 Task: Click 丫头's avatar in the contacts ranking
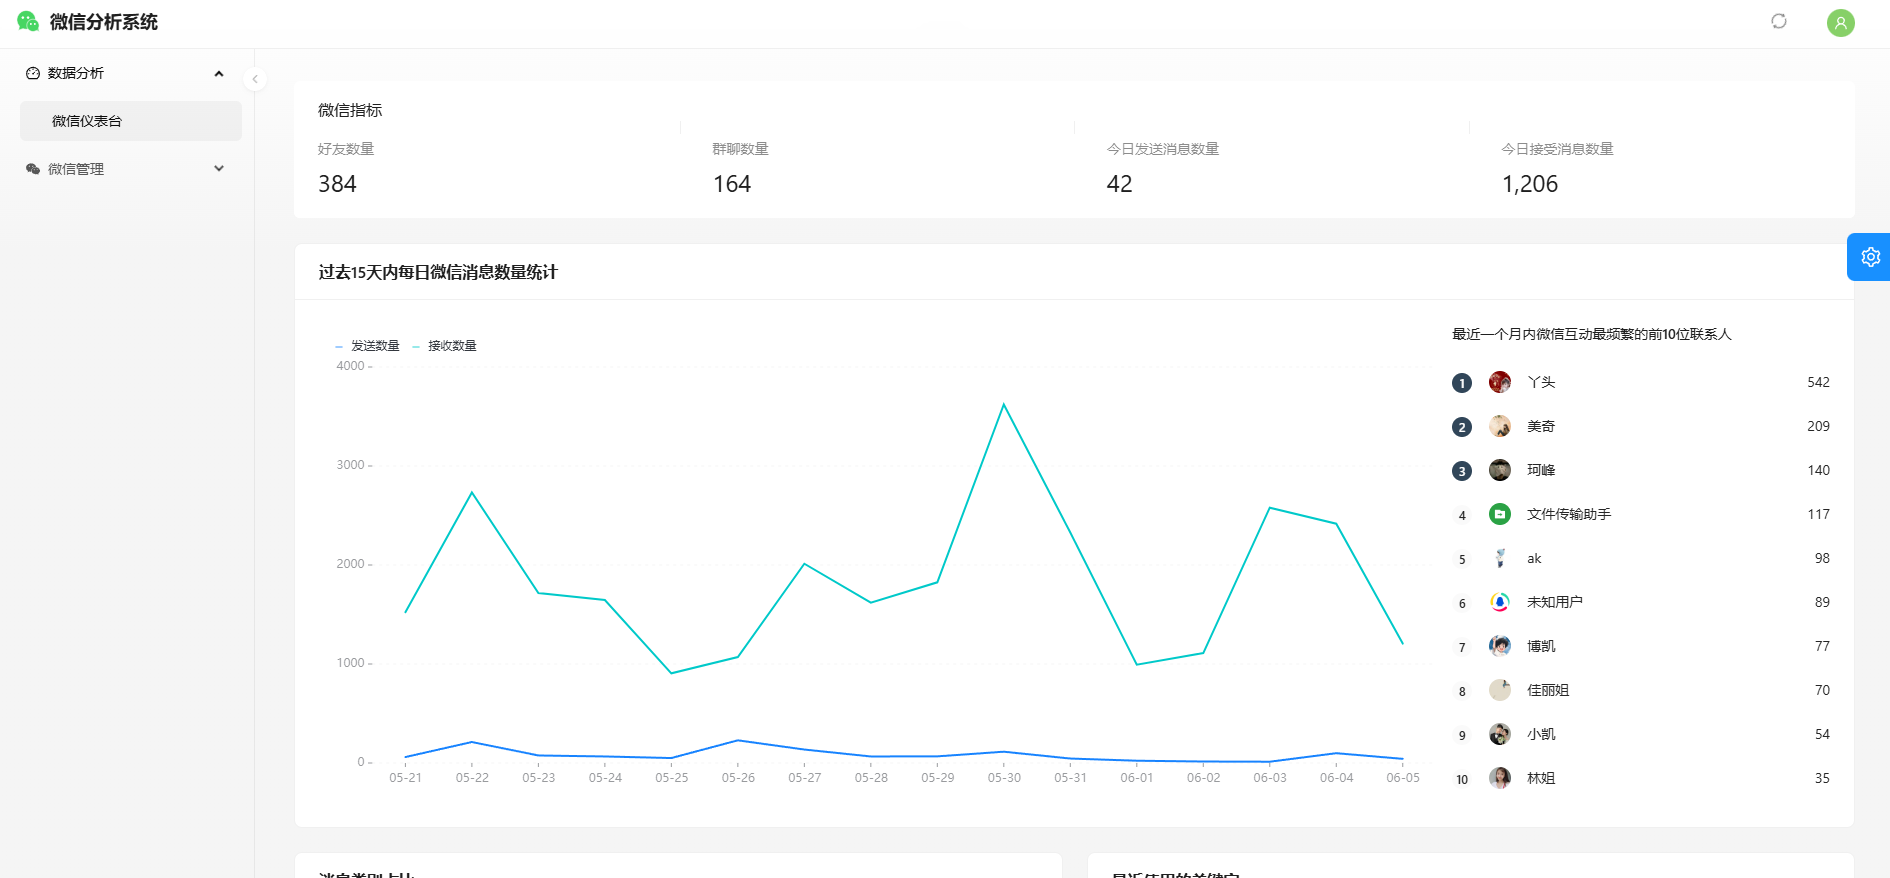click(1499, 382)
